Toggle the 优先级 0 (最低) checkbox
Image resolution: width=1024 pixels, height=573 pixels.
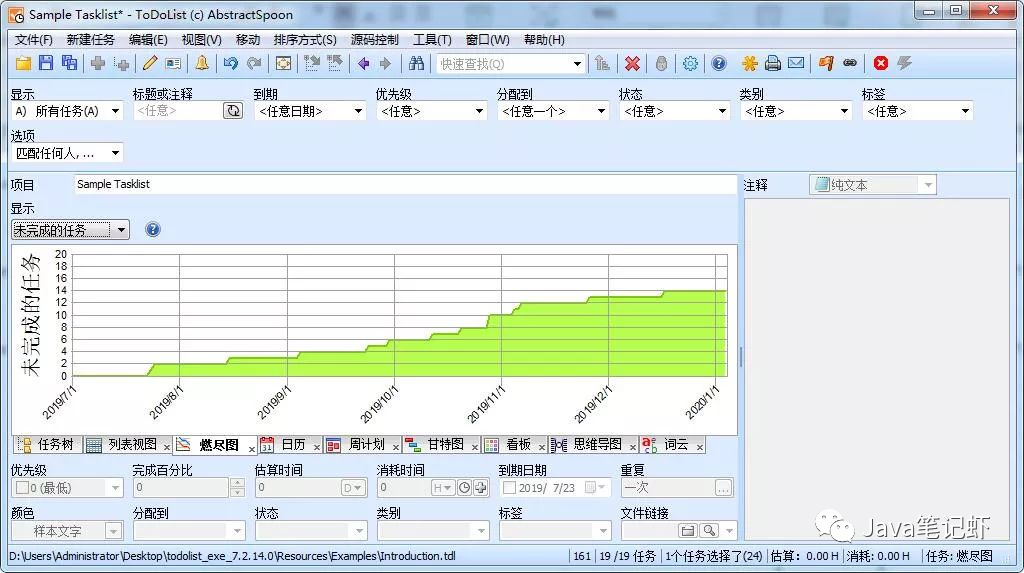(x=22, y=487)
